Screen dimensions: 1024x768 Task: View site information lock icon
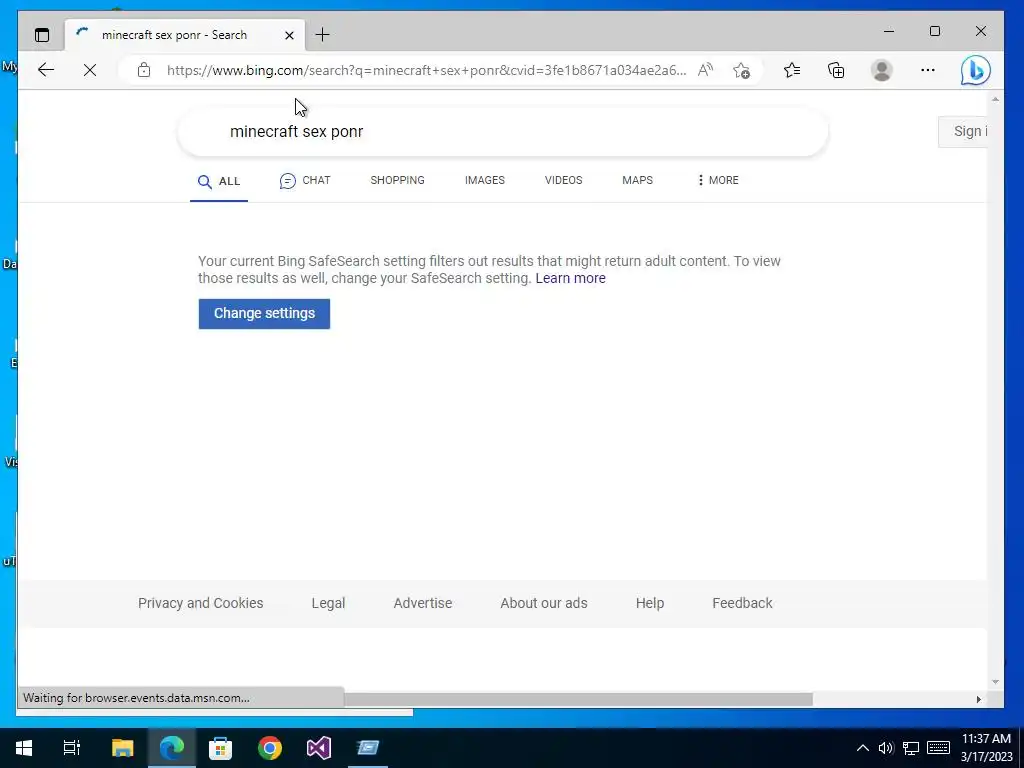point(144,70)
